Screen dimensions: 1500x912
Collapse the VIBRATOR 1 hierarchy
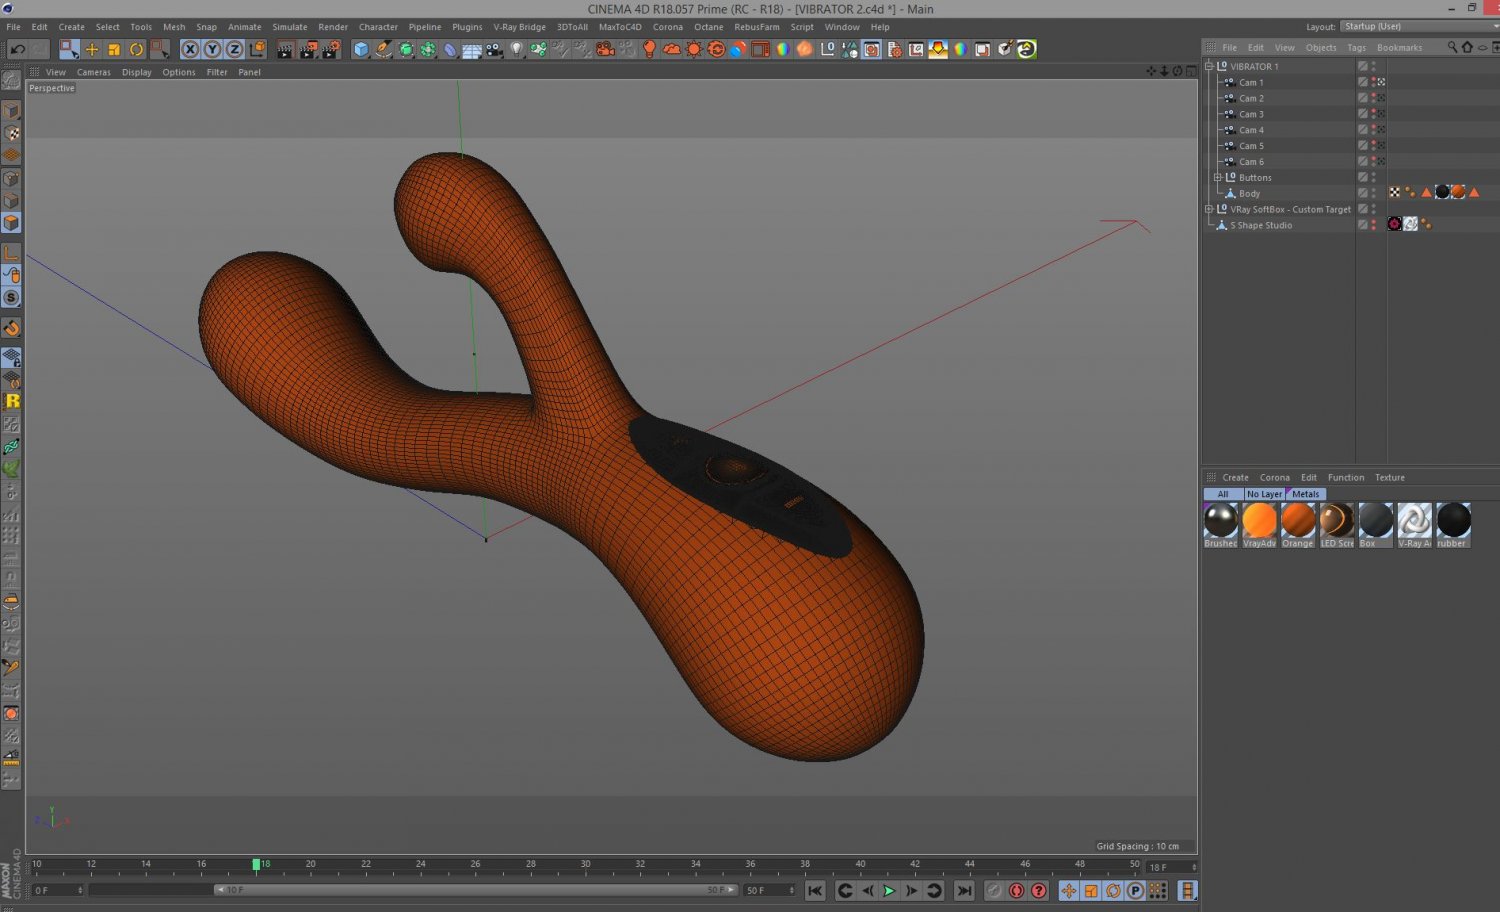pos(1209,67)
